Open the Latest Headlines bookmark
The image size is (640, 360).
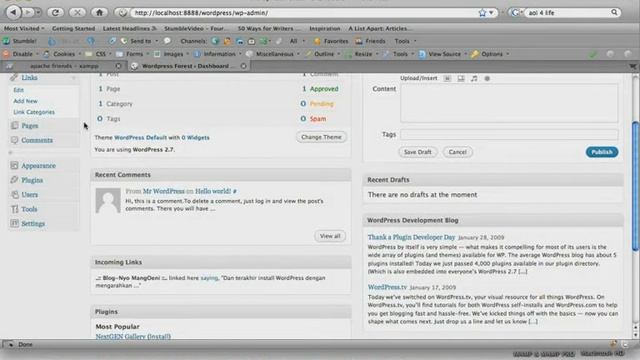pyautogui.click(x=129, y=29)
